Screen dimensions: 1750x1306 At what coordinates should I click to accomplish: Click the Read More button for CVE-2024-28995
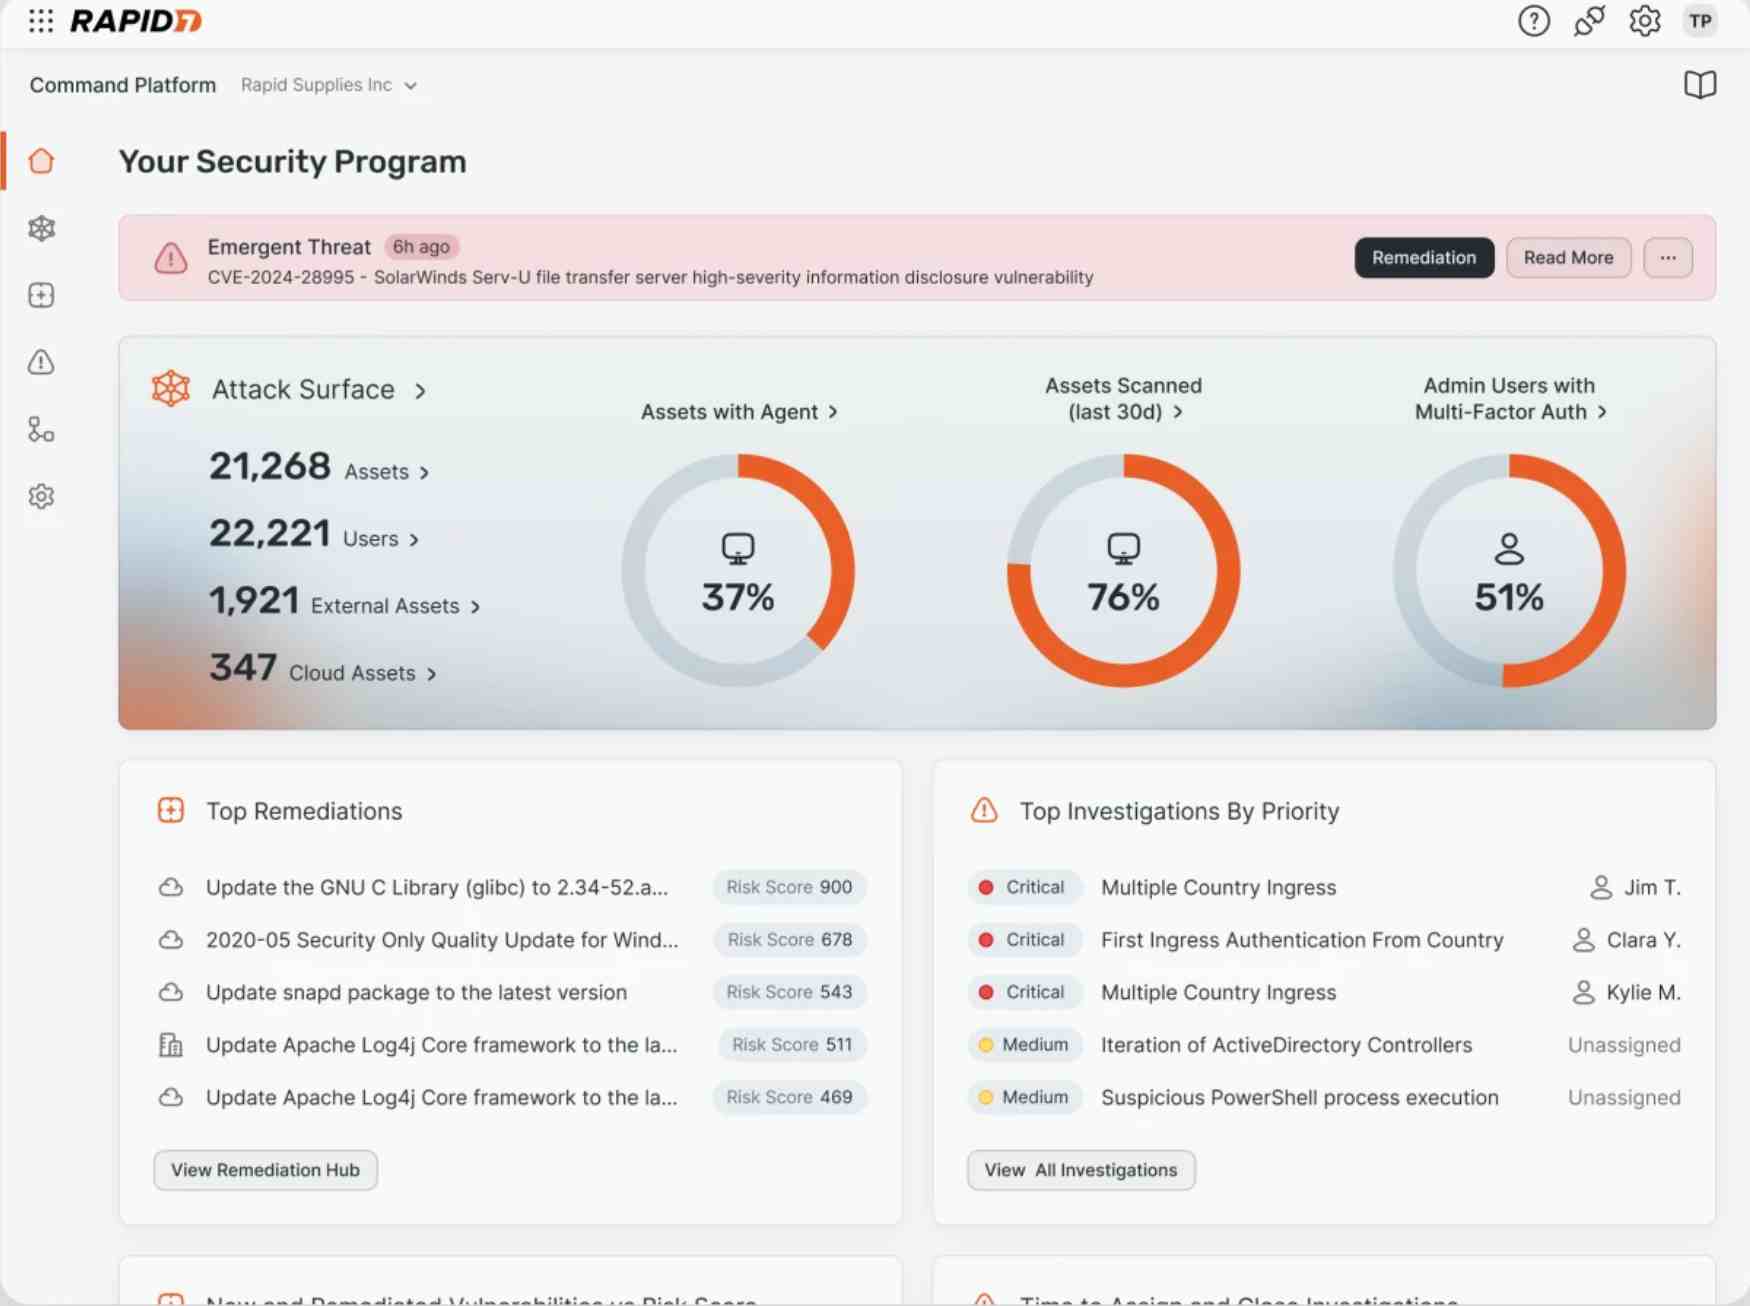pos(1568,258)
